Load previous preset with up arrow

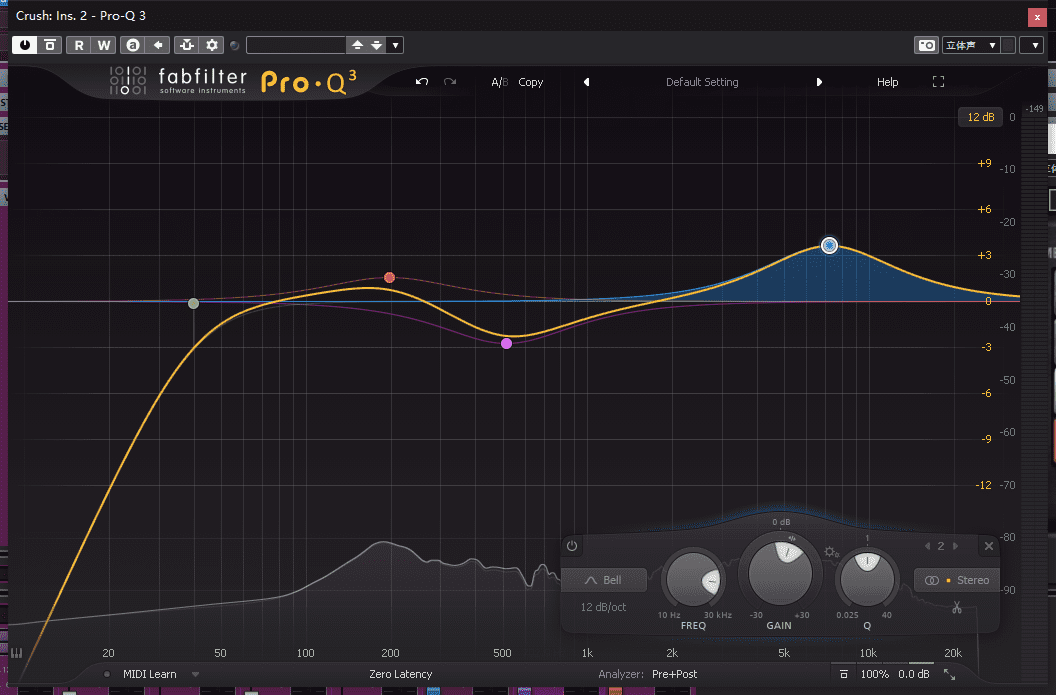pyautogui.click(x=357, y=45)
